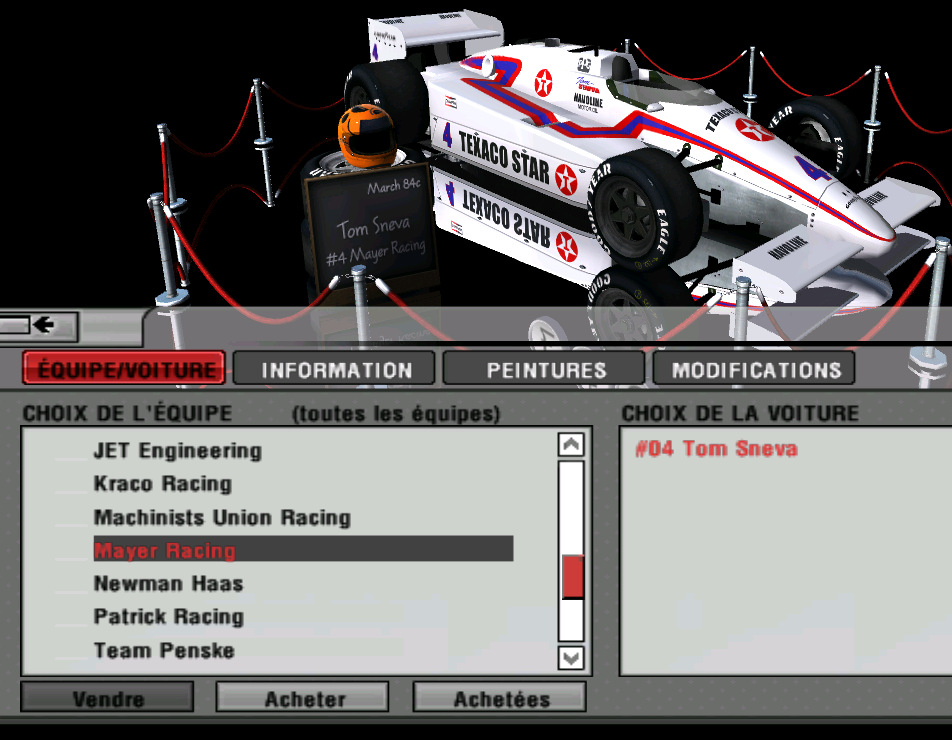Select the highlighted Mayer Racing row
Image resolution: width=952 pixels, height=740 pixels.
(x=303, y=549)
